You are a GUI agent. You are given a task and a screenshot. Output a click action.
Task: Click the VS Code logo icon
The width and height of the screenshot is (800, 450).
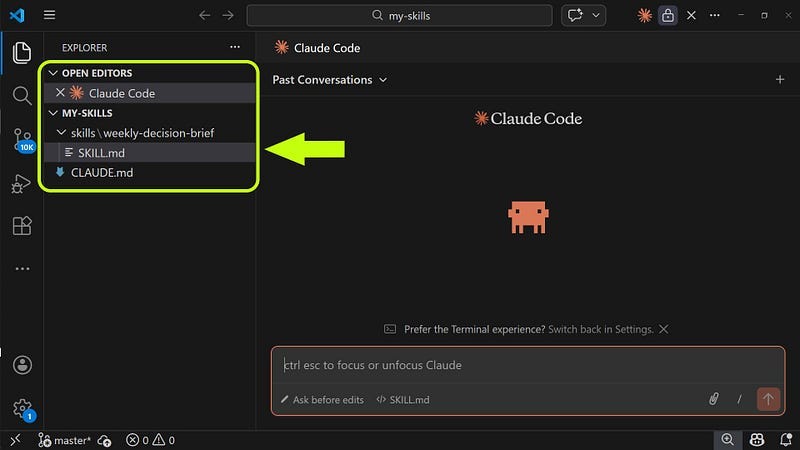[17, 15]
